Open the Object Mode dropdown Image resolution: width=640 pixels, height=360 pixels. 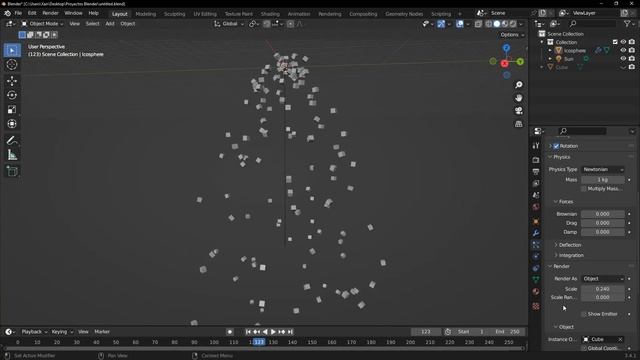(x=42, y=24)
